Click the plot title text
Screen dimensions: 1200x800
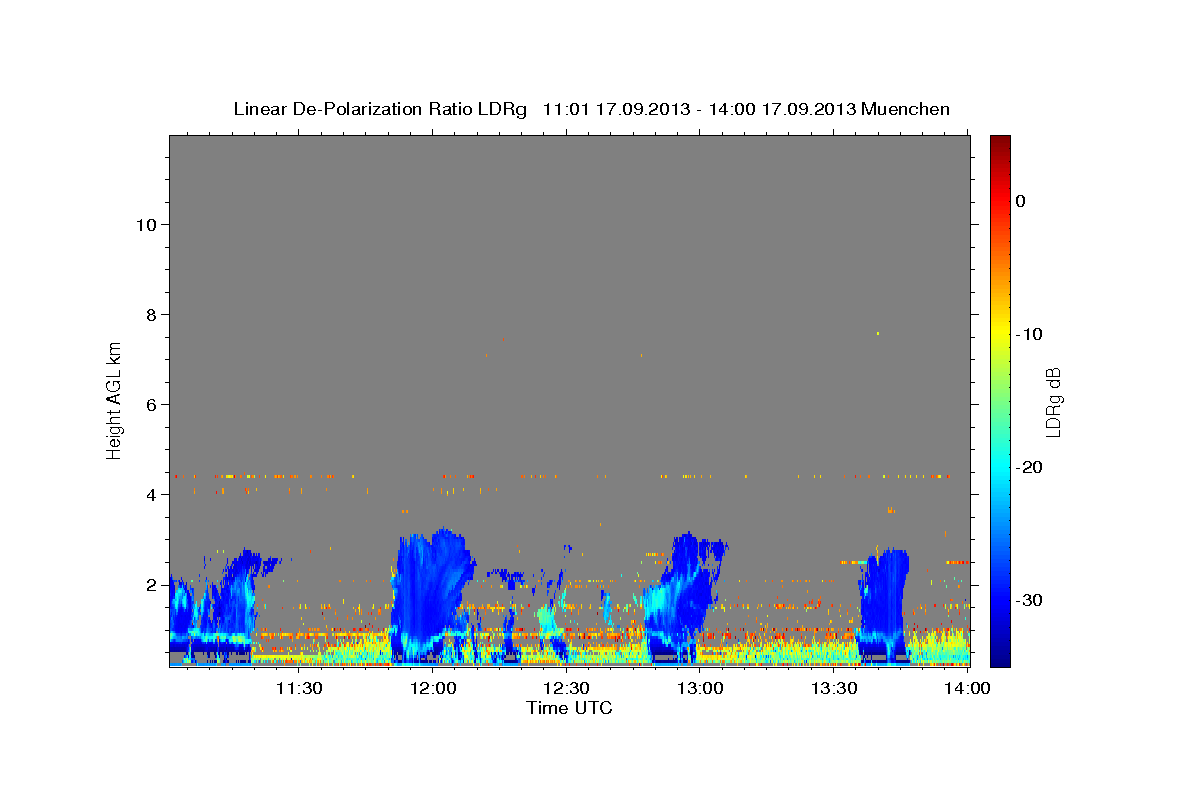click(591, 109)
